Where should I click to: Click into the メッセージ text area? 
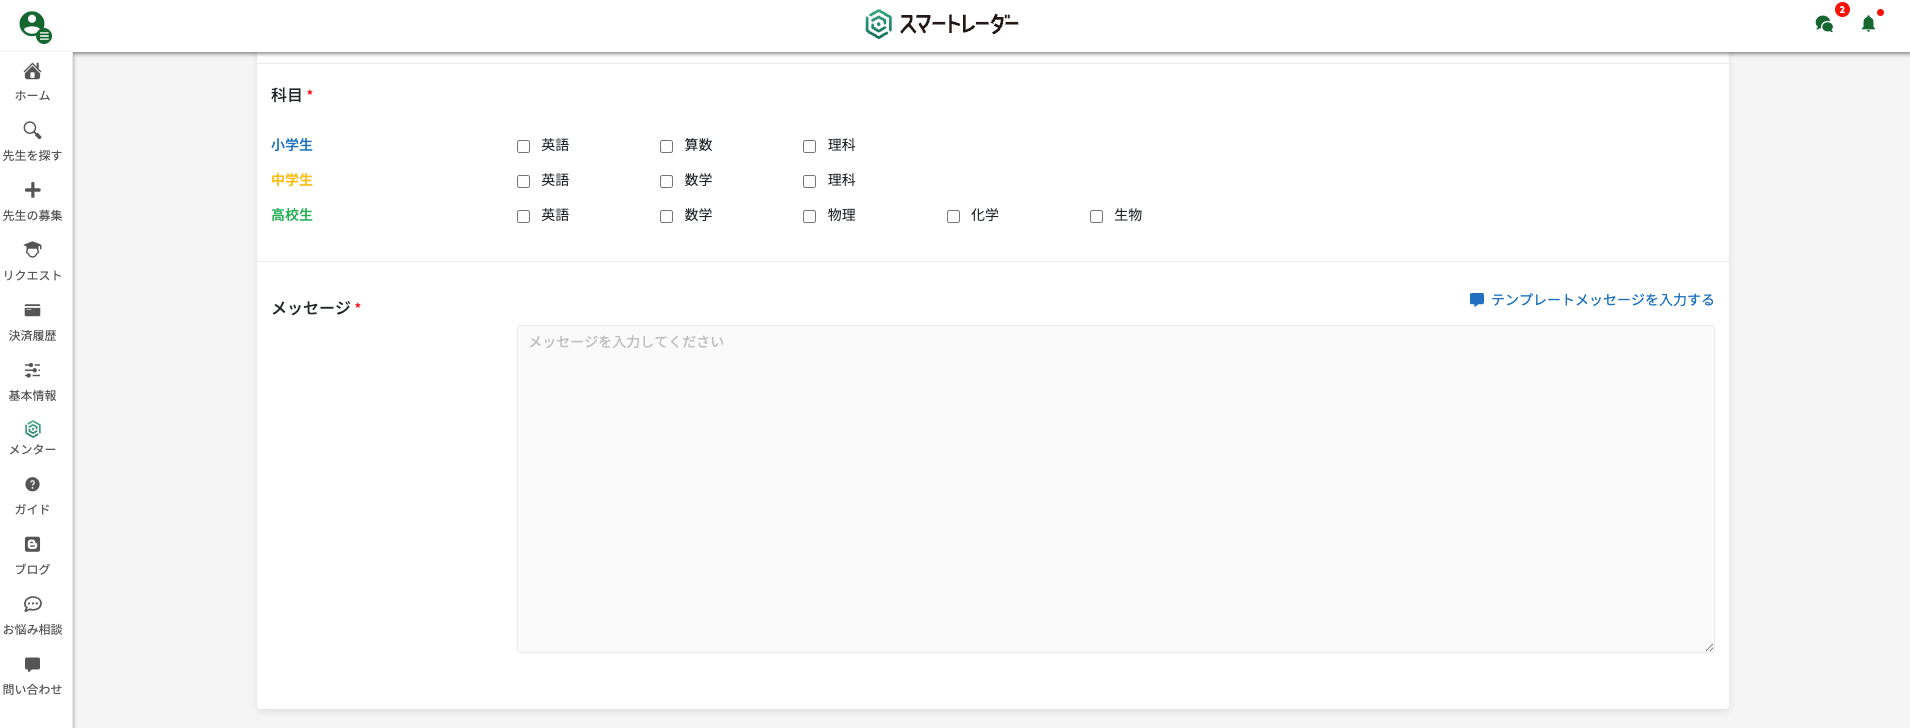point(1115,489)
